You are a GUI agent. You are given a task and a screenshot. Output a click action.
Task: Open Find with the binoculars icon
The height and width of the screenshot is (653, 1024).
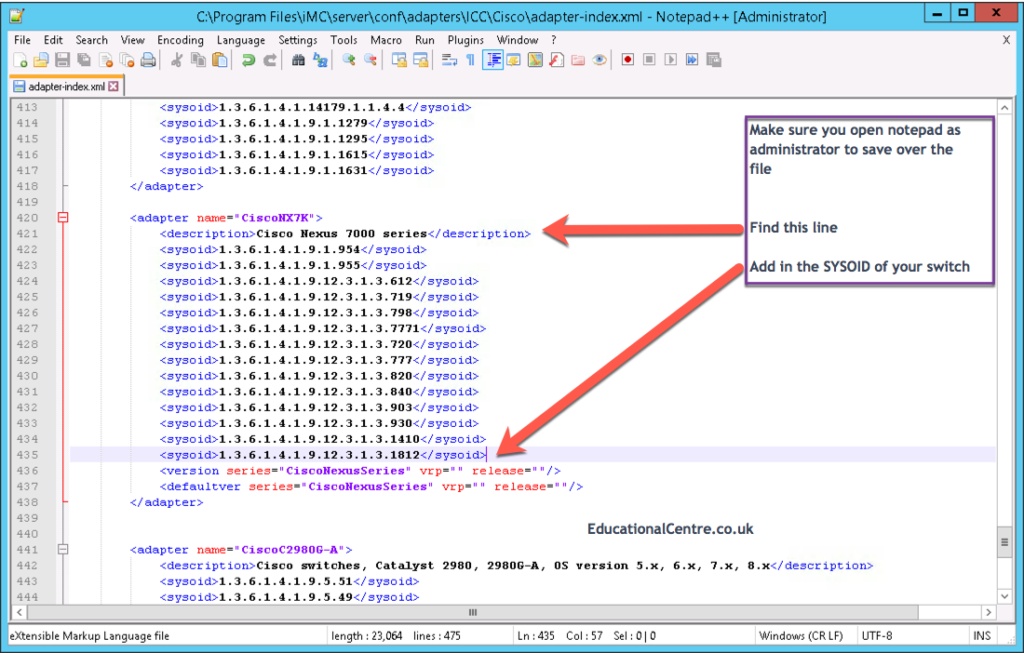298,60
